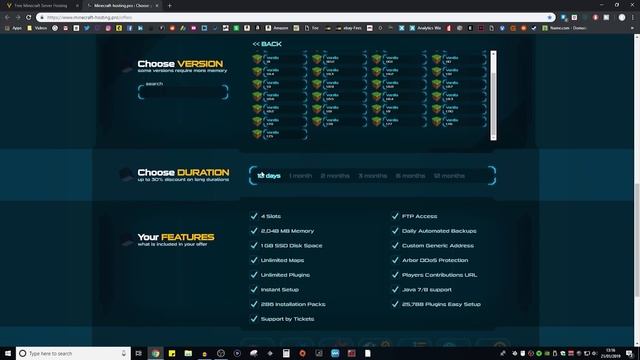This screenshot has height=360, width=640.
Task: Open the Chrome three-dot menu
Action: pos(633,17)
